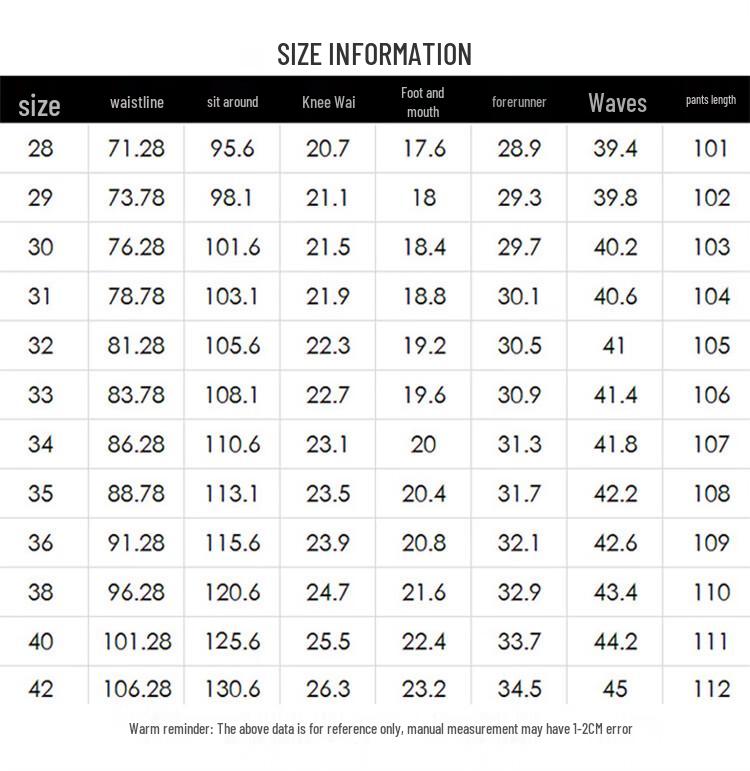750x771 pixels.
Task: Select the forerunner value 31.7
Action: coord(519,492)
